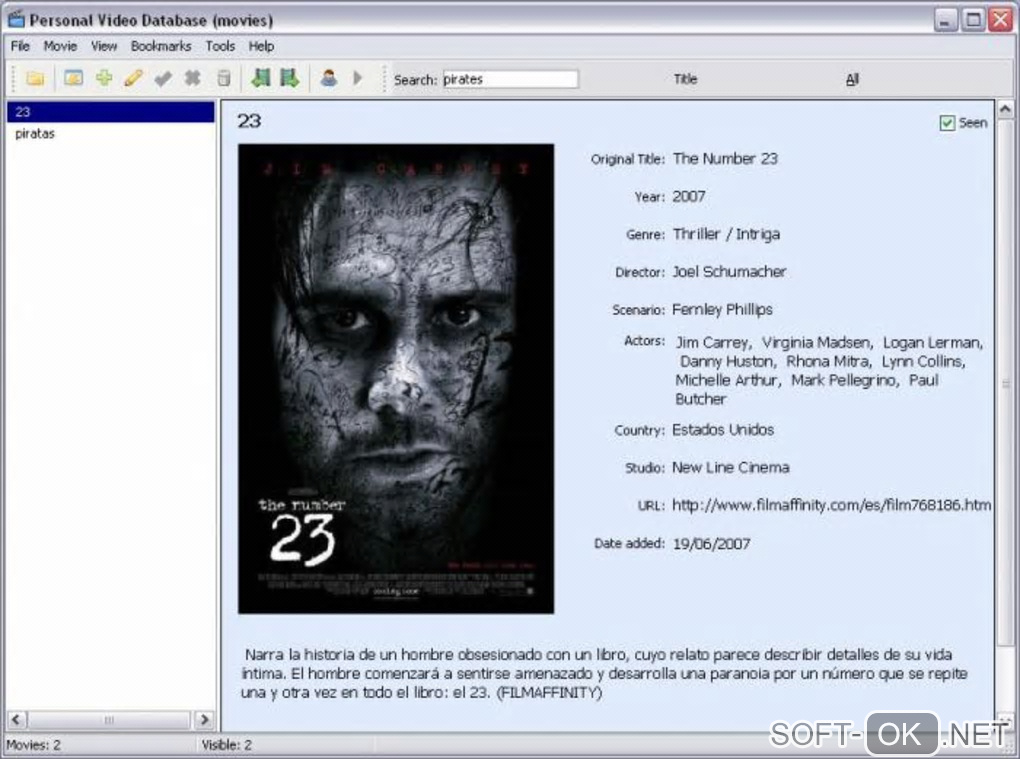The image size is (1020, 759).
Task: Click the movie list scroll right arrow
Action: 204,719
